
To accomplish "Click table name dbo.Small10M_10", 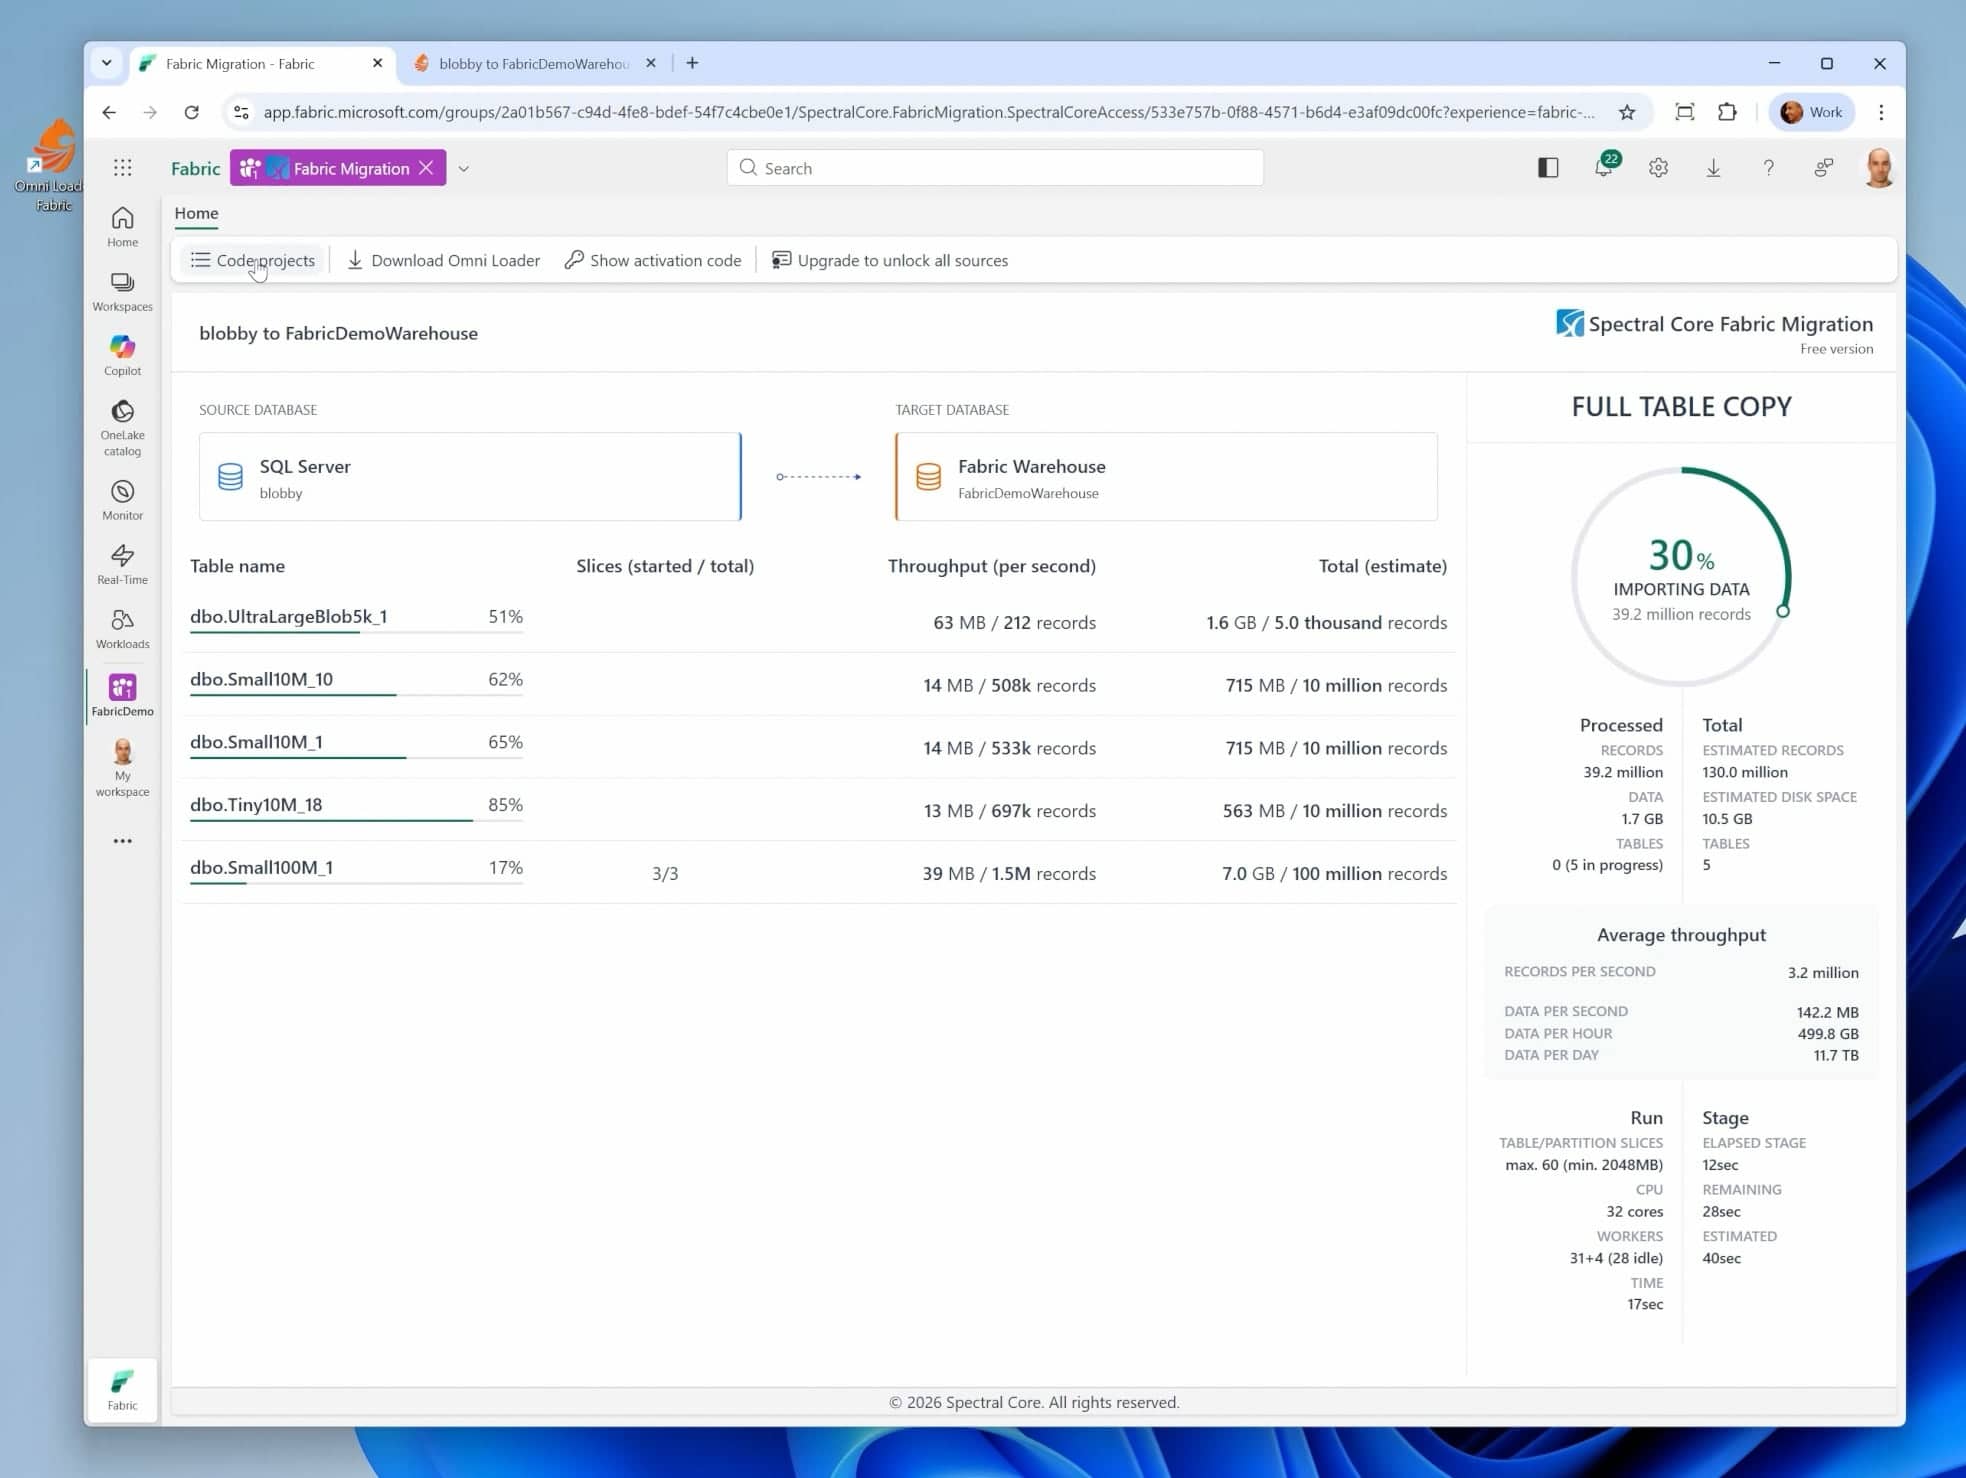I will coord(261,679).
